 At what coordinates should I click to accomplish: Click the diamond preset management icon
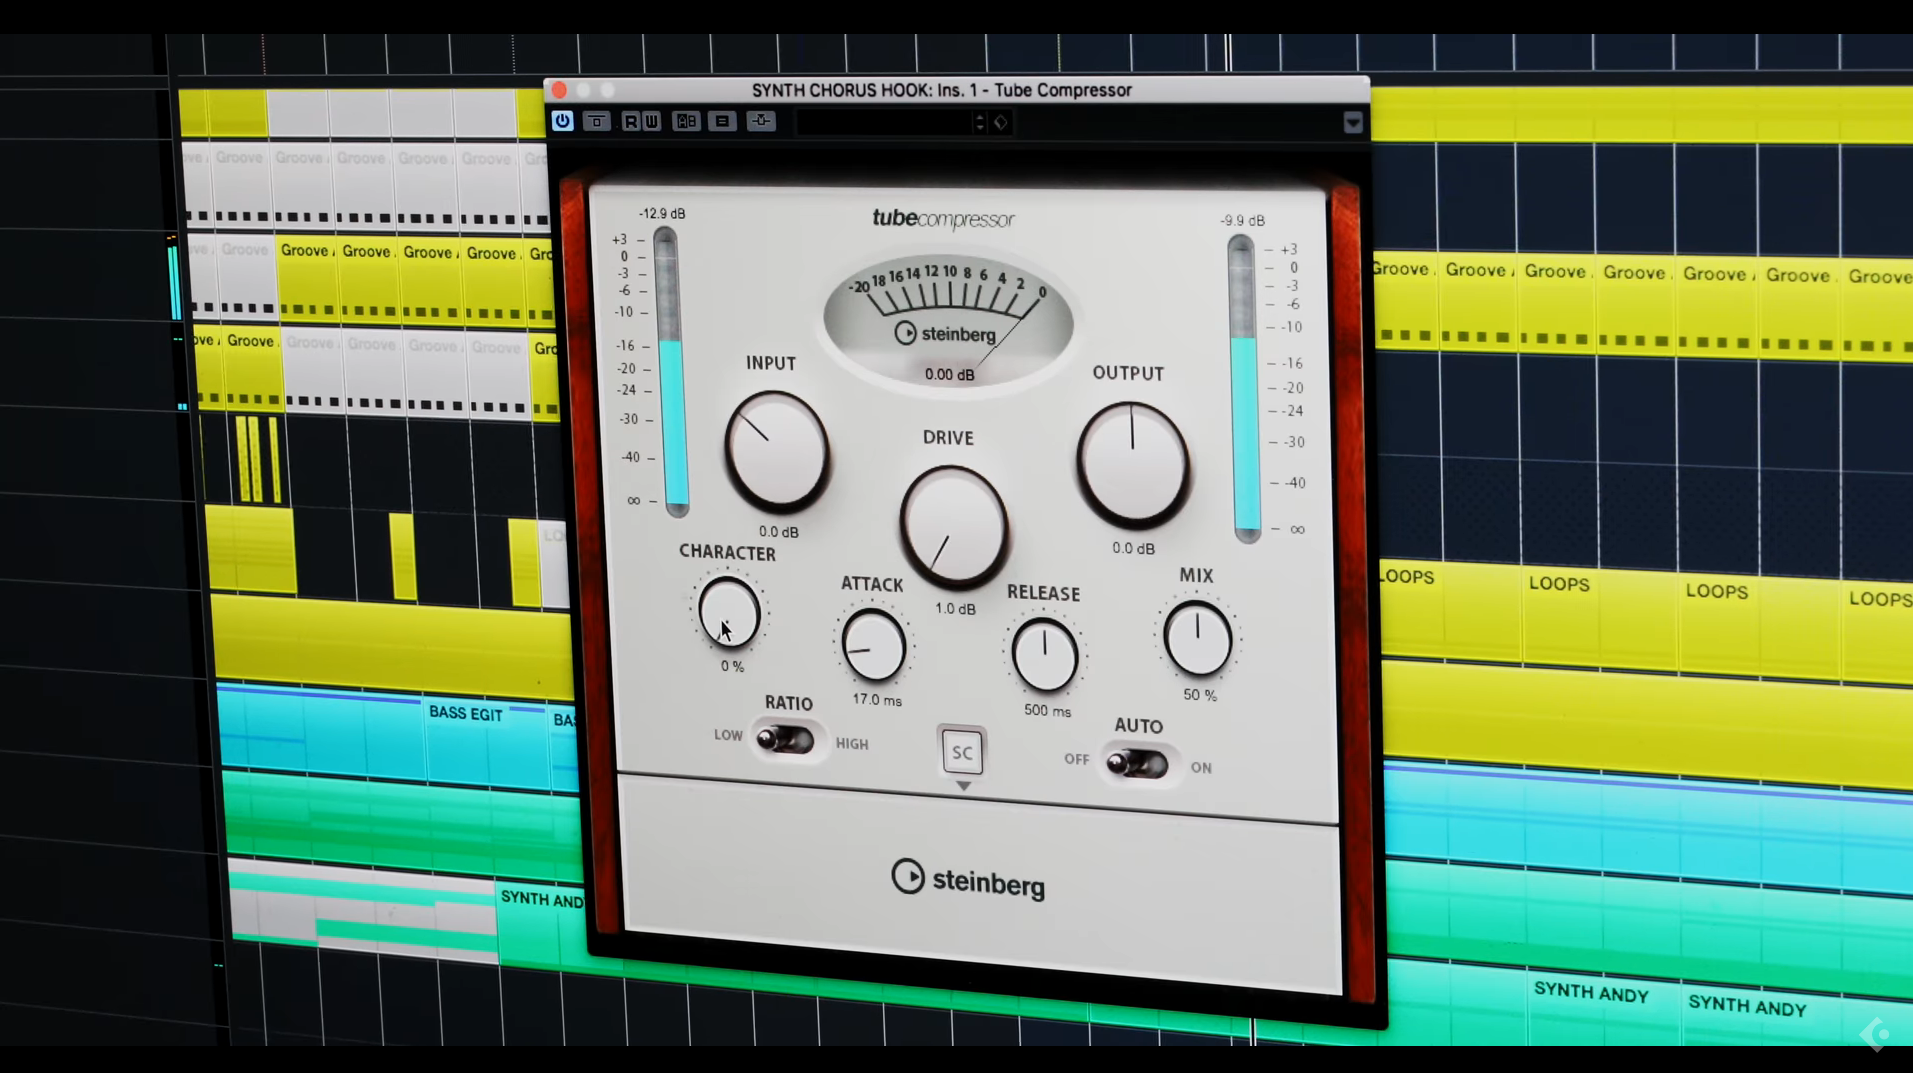tap(1001, 122)
